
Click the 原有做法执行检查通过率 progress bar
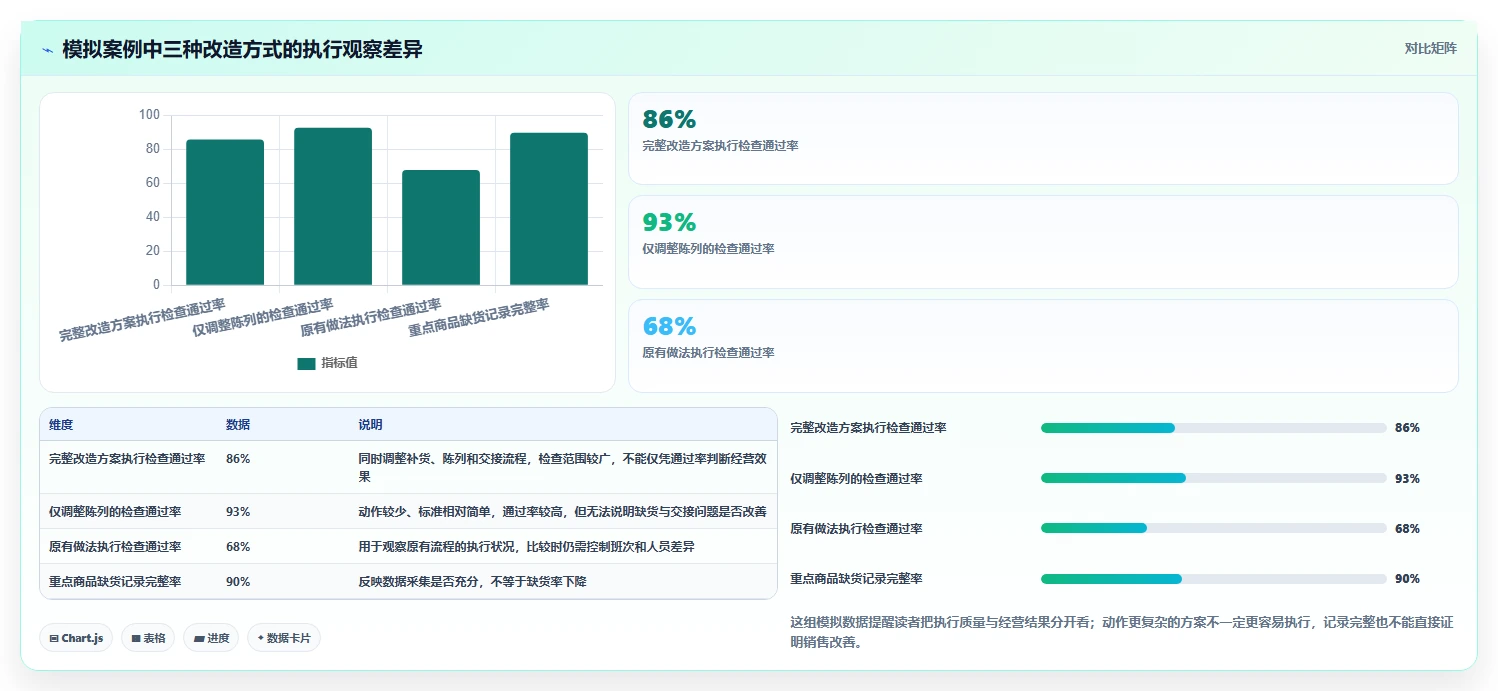pos(1214,528)
